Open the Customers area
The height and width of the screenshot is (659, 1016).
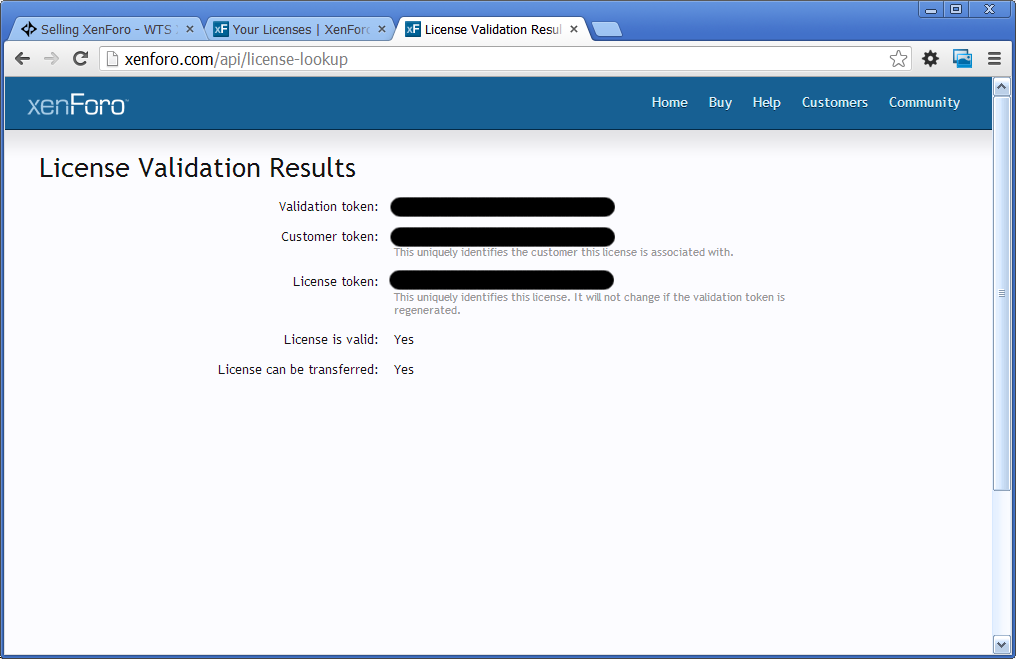[835, 102]
